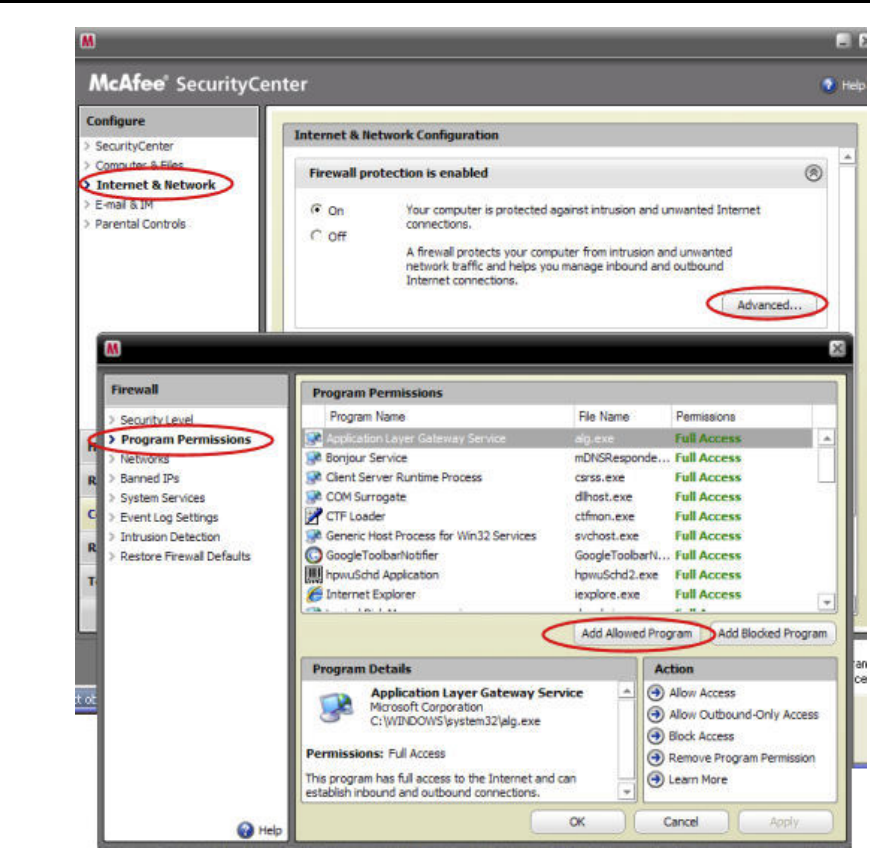Click the Internet Explorer row icon
The image size is (870, 848).
[313, 594]
